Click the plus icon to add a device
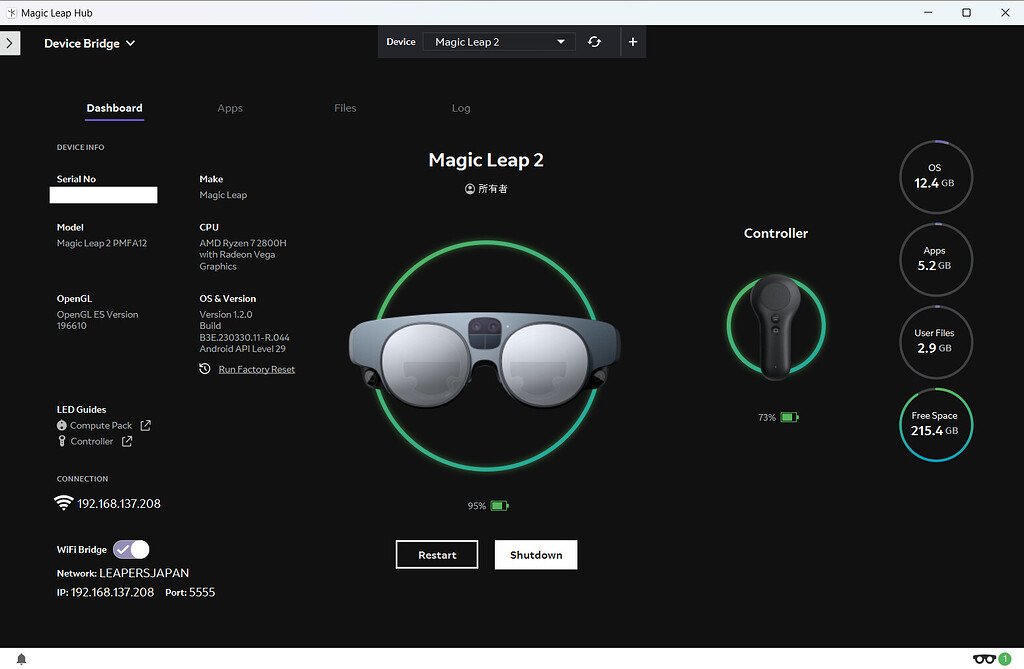The image size is (1024, 669). tap(632, 41)
